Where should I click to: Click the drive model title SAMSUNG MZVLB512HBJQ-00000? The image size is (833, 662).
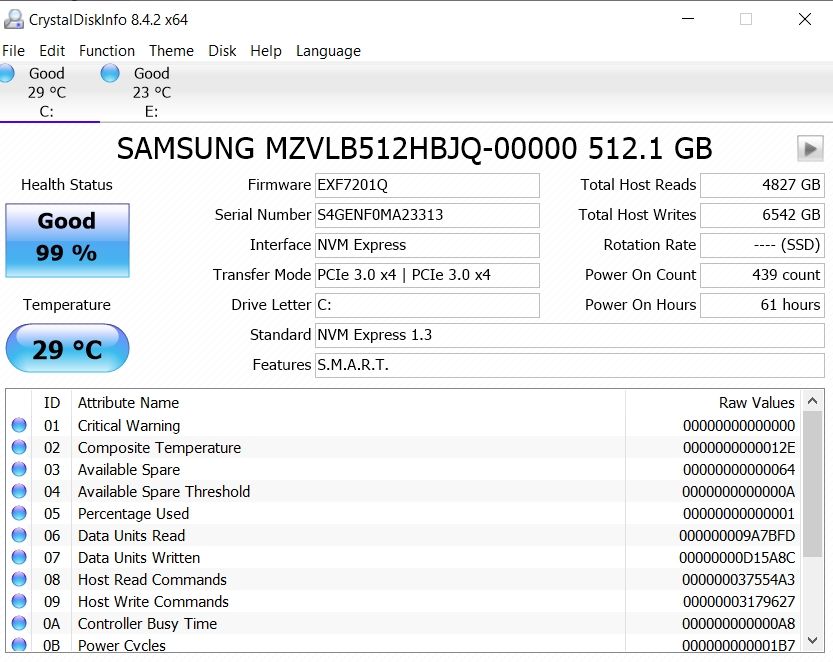coord(347,148)
